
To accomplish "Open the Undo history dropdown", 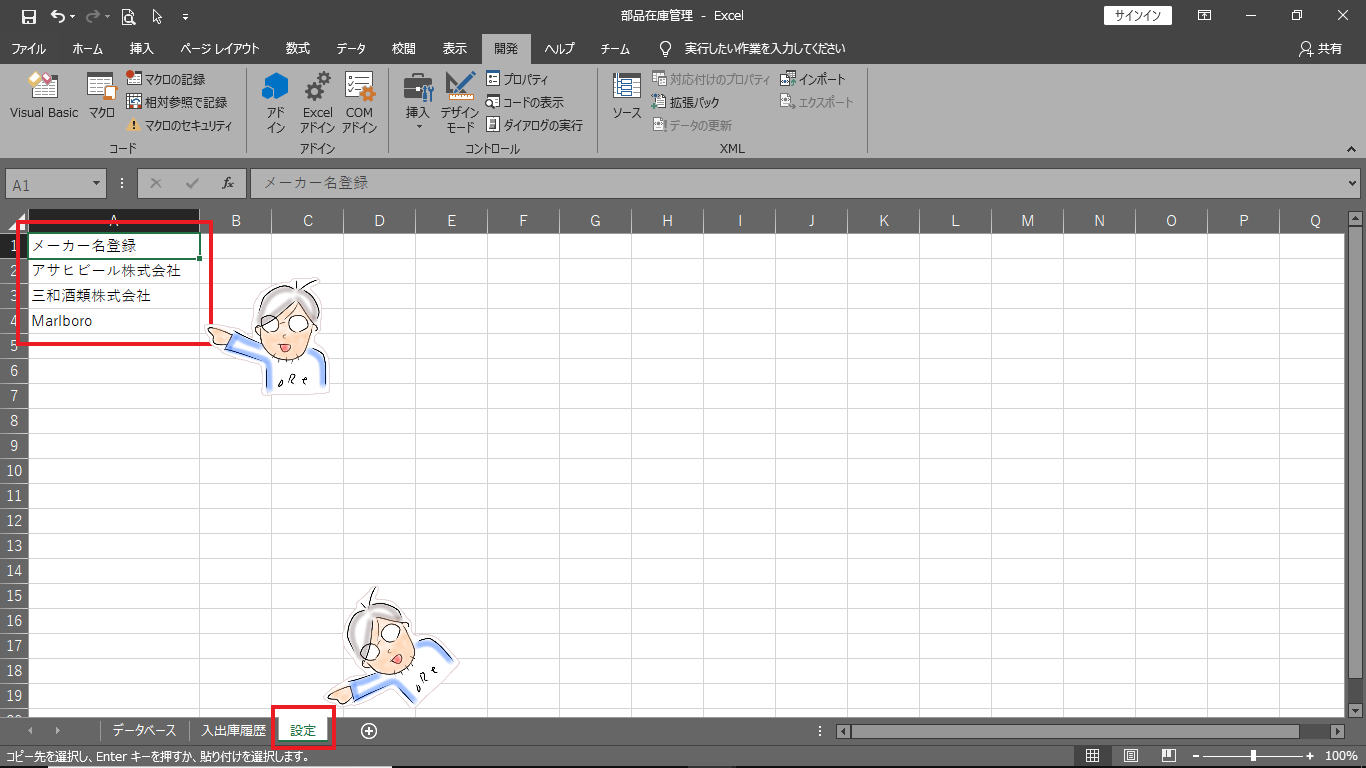I will [x=73, y=16].
